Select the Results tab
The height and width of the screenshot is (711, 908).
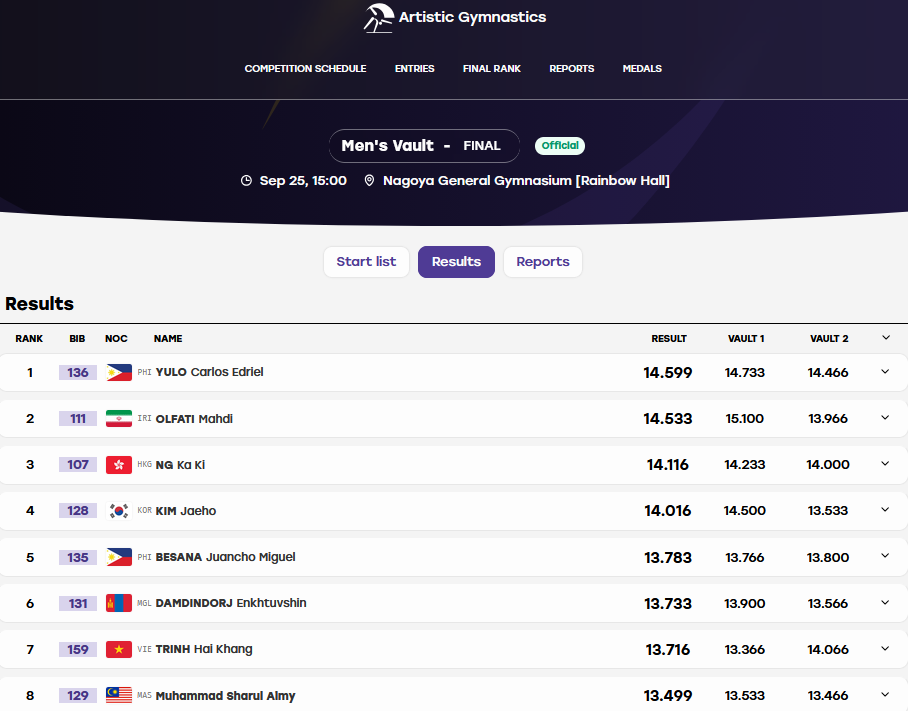point(456,262)
